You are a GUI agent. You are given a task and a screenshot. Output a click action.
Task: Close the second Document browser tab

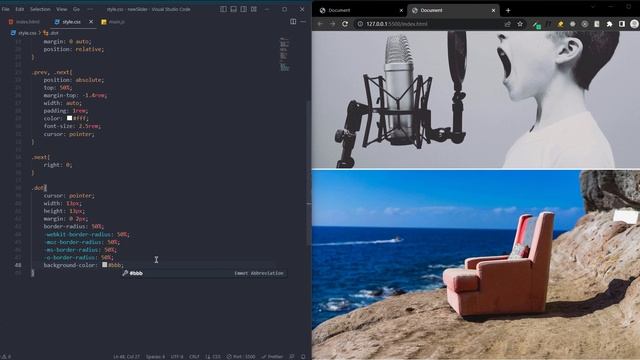(493, 10)
